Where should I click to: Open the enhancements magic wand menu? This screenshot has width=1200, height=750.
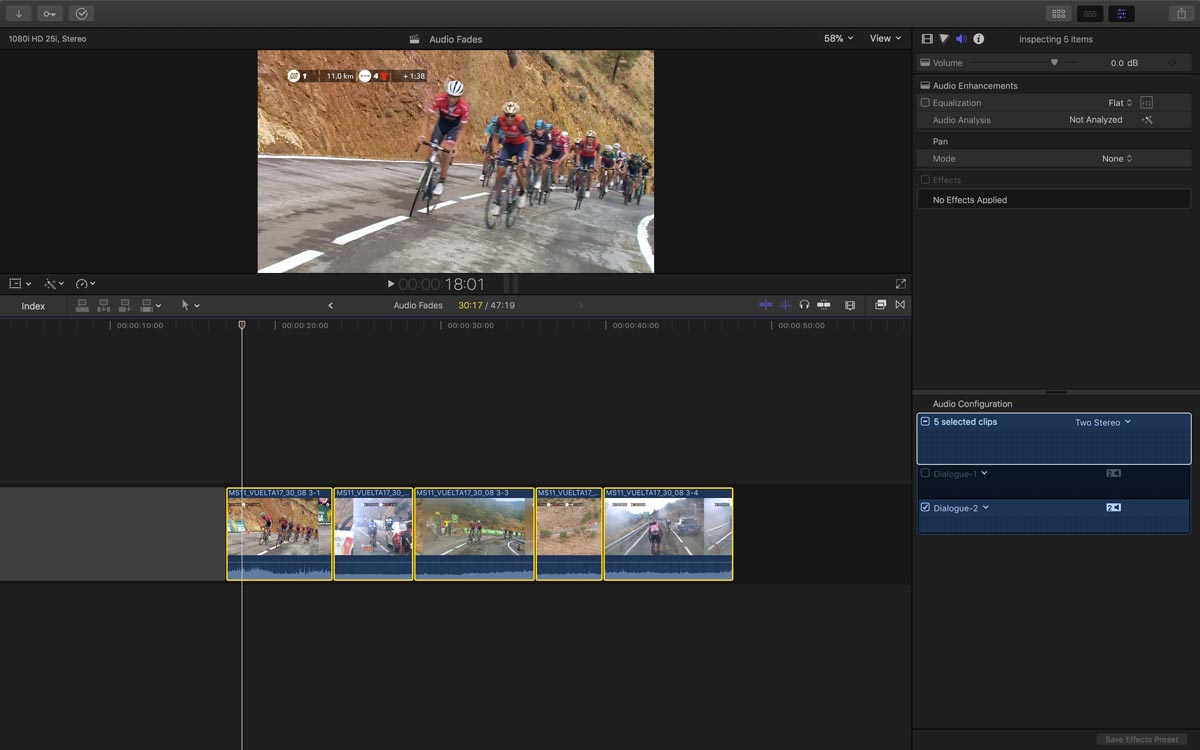[53, 284]
